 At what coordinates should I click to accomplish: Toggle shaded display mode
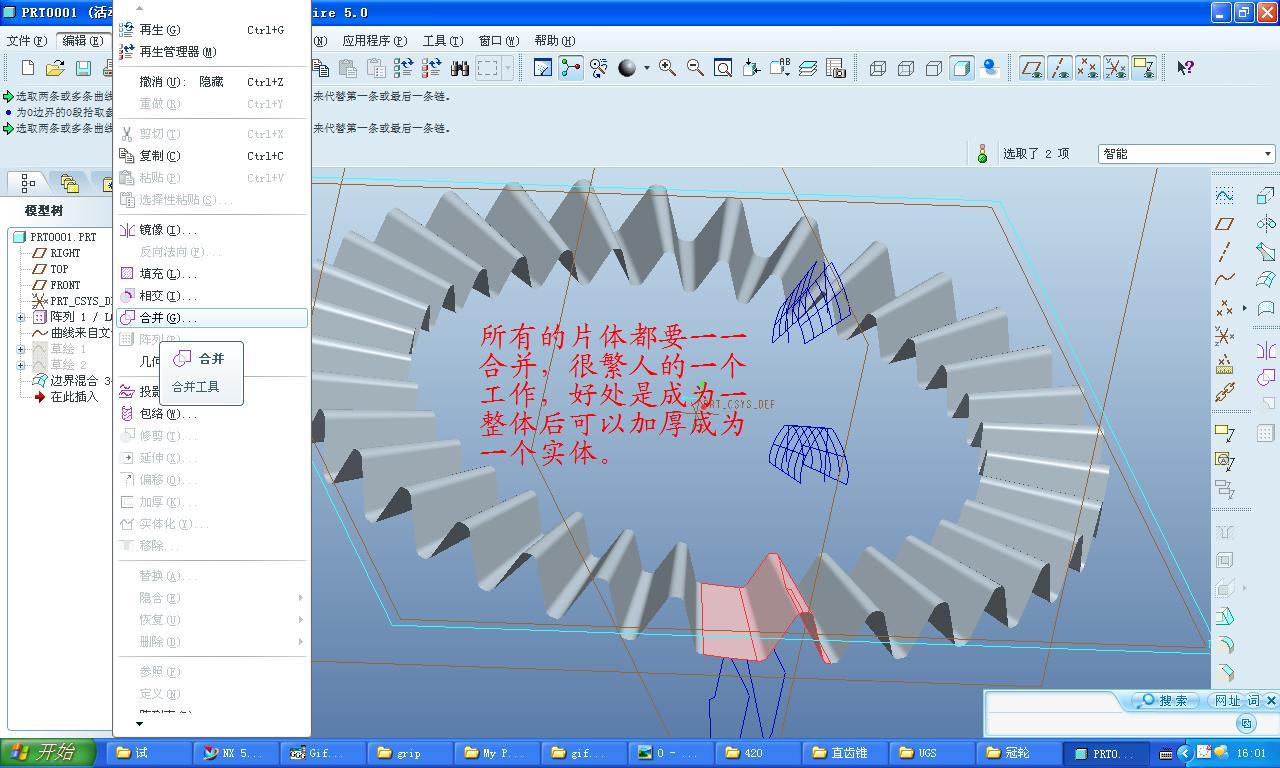point(962,68)
